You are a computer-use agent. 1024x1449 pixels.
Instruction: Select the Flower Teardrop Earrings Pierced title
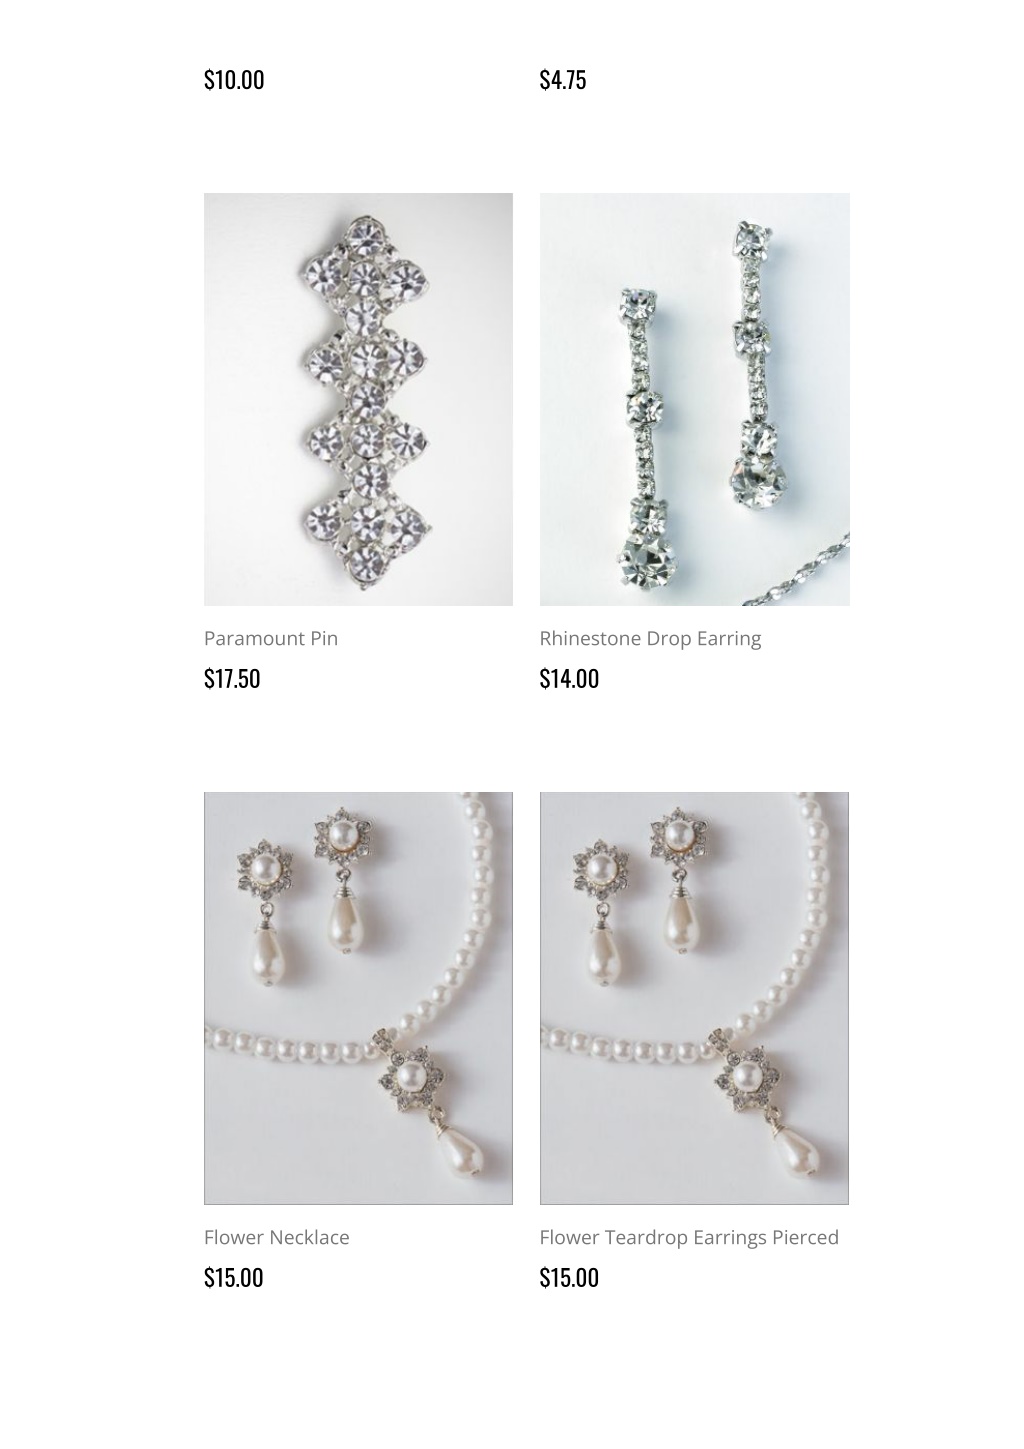coord(689,1237)
